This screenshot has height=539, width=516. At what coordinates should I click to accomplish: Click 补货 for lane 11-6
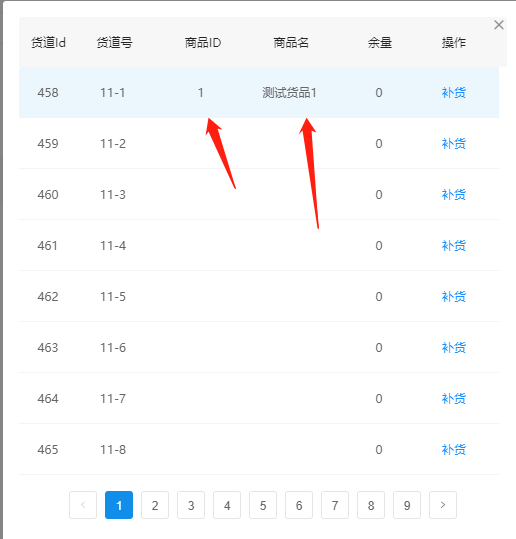453,348
